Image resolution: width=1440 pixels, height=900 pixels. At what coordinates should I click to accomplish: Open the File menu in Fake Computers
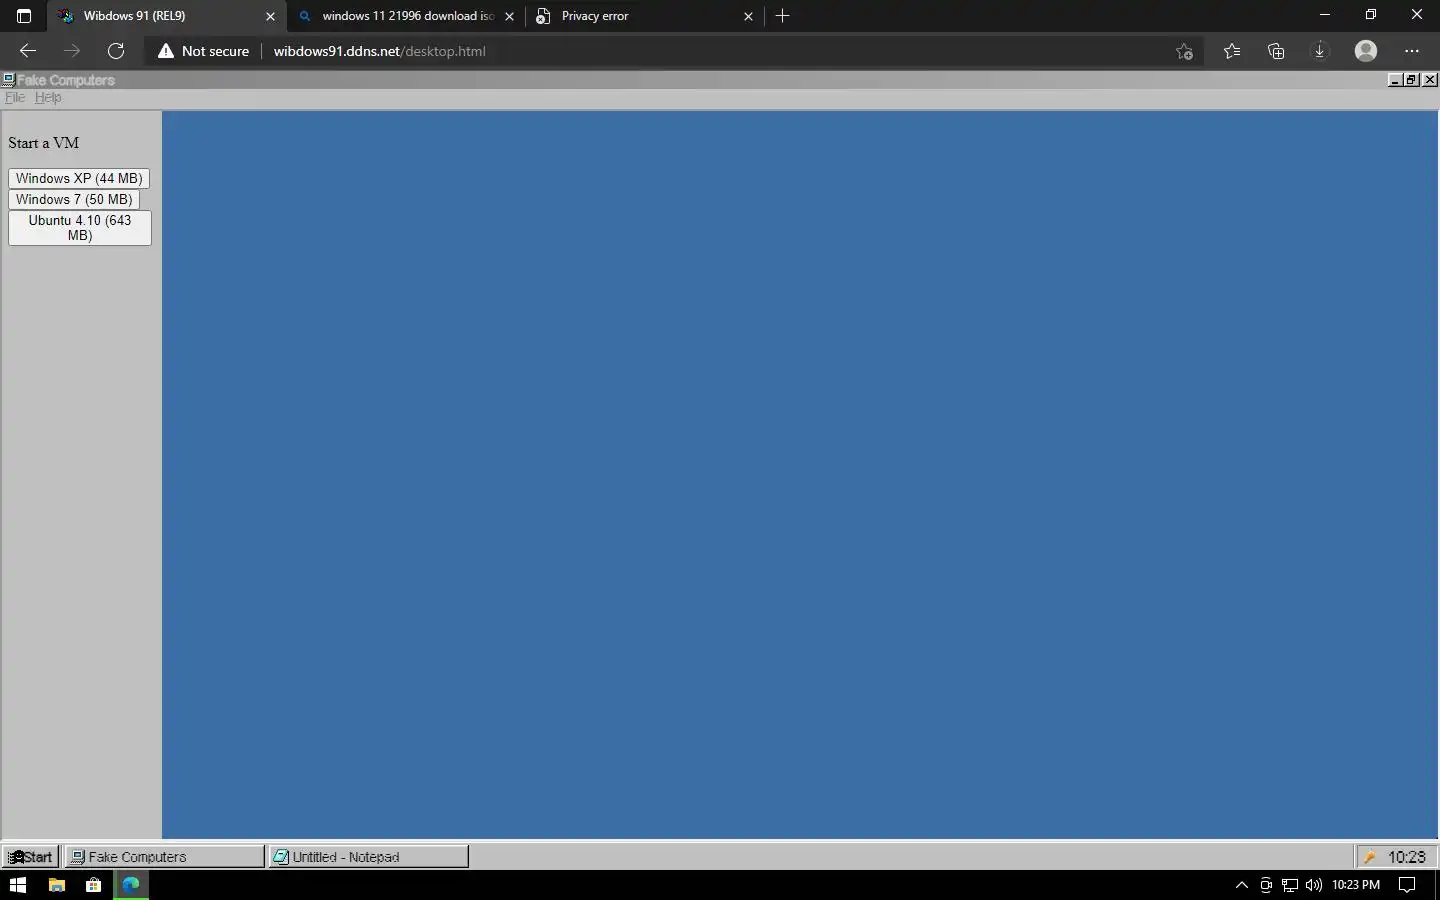click(x=15, y=97)
